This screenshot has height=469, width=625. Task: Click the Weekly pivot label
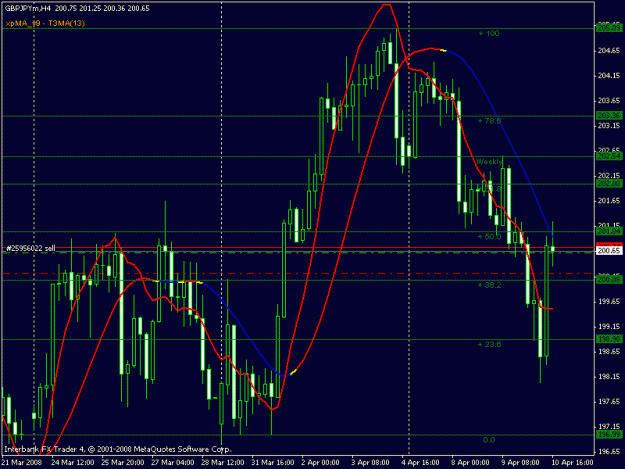click(x=489, y=162)
